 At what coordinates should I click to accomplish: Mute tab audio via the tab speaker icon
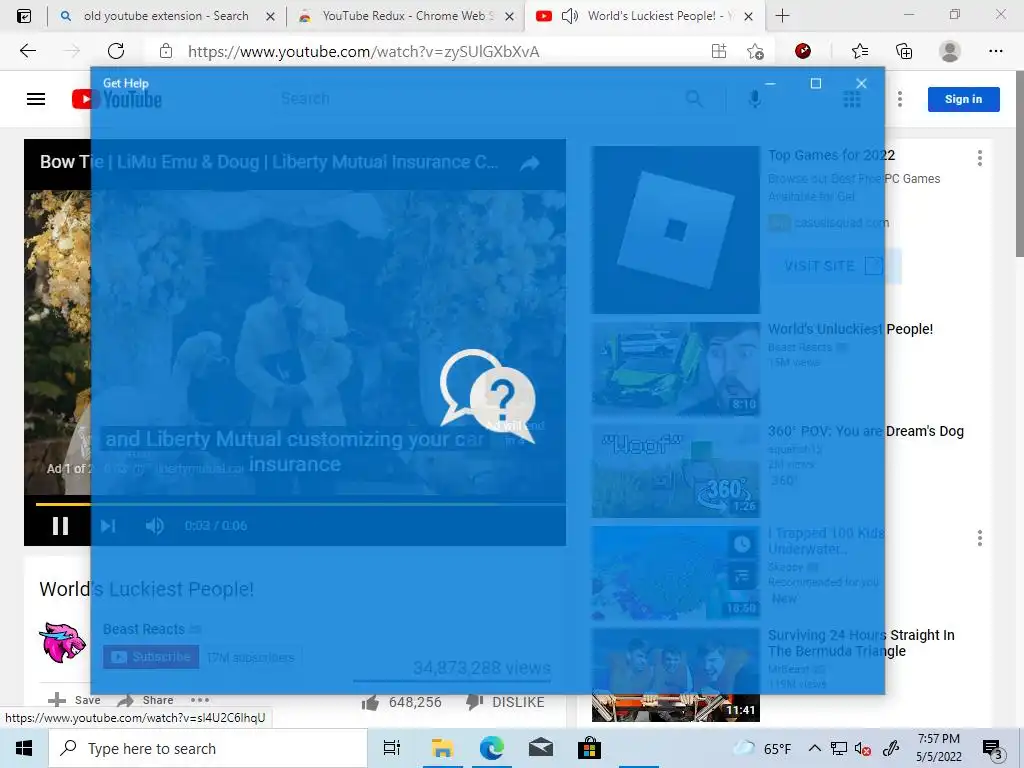(x=569, y=16)
